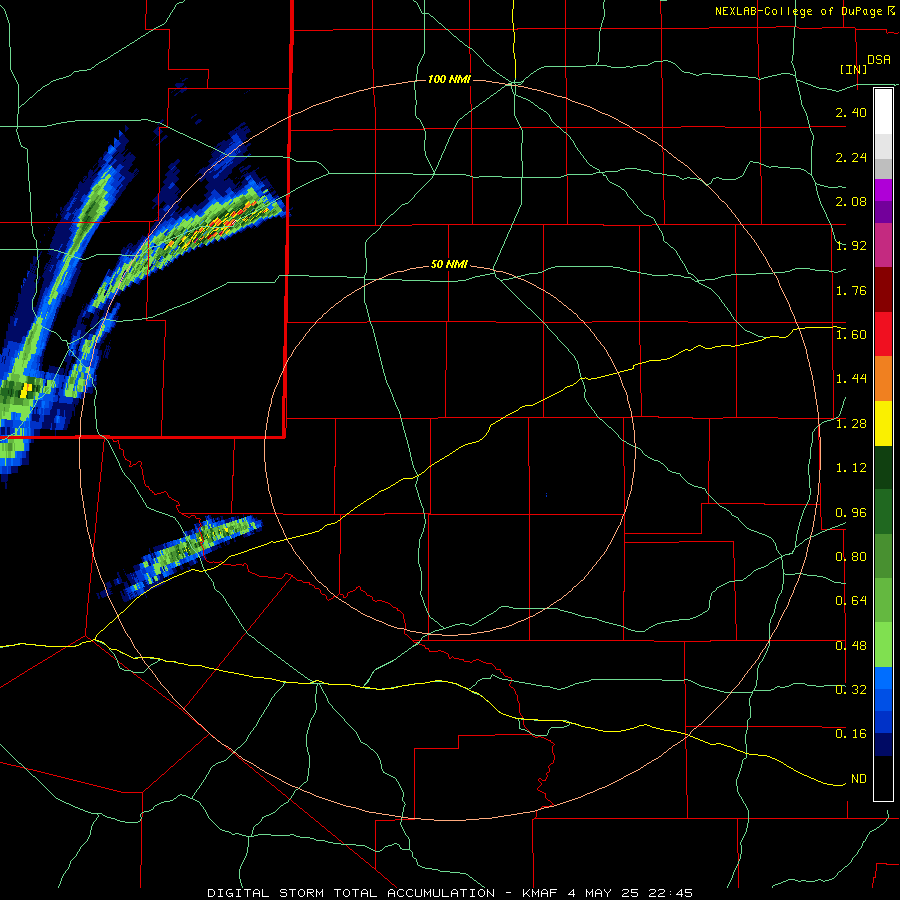
Task: Click the 2.40 legend value
Action: 851,112
